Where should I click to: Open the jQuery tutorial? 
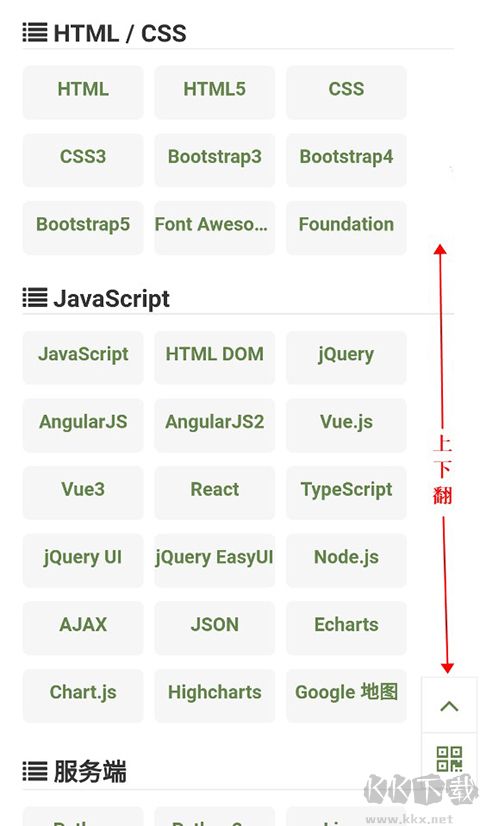pyautogui.click(x=346, y=357)
